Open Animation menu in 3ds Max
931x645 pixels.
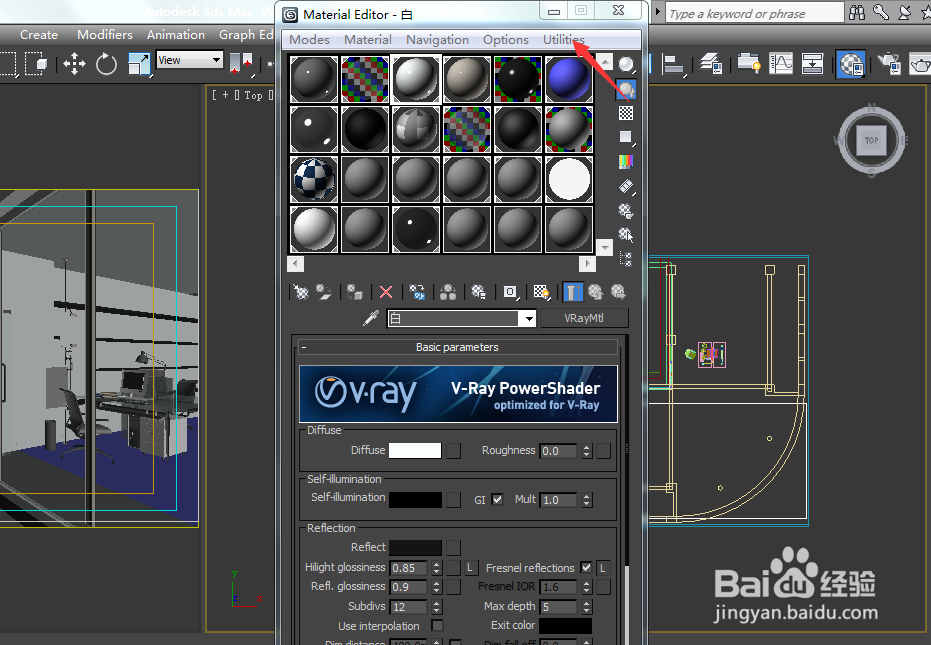[x=176, y=34]
